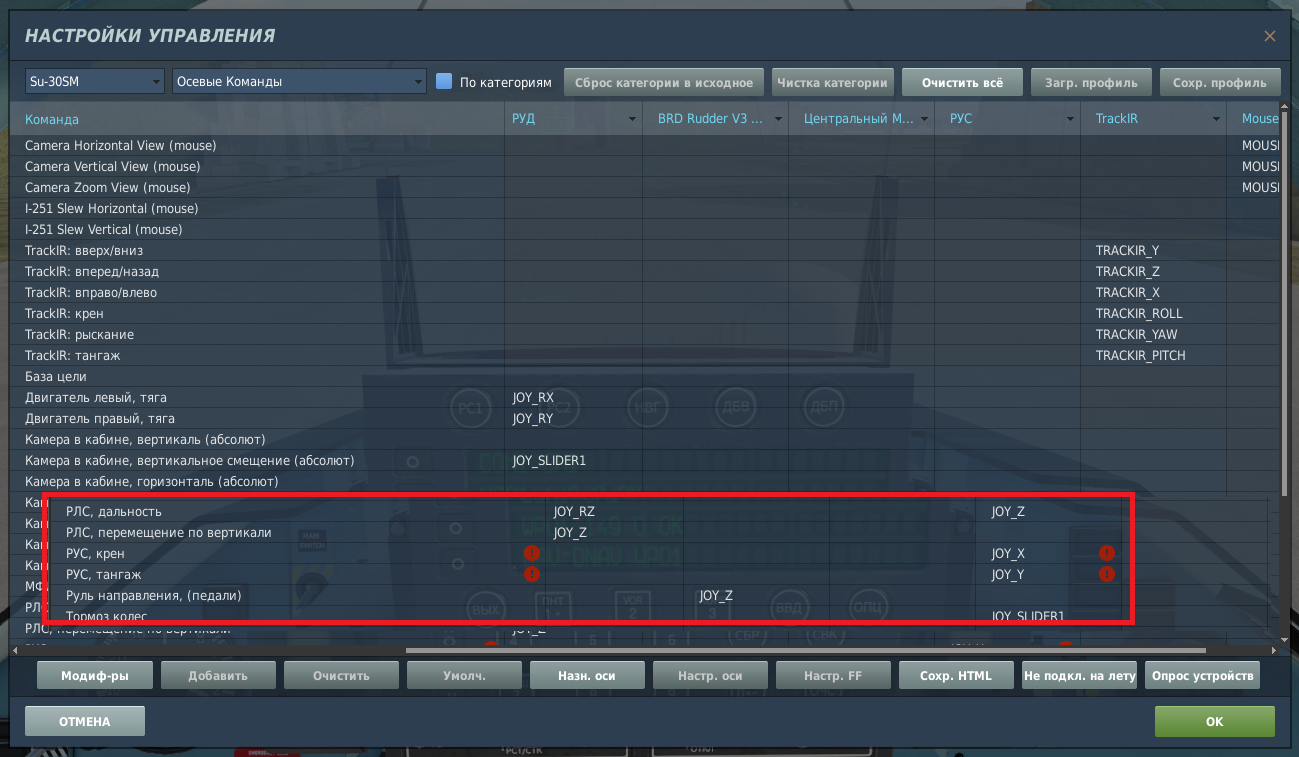Expand the BRD Rudder V3 column arrow
Image resolution: width=1299 pixels, height=757 pixels.
coord(778,119)
